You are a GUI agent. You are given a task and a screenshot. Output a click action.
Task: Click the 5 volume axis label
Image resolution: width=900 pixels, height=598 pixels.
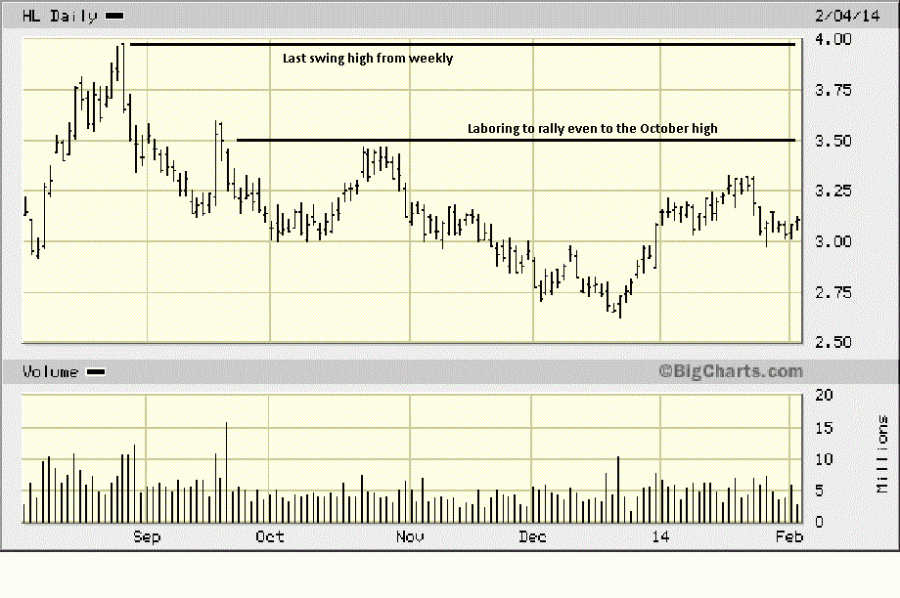820,491
